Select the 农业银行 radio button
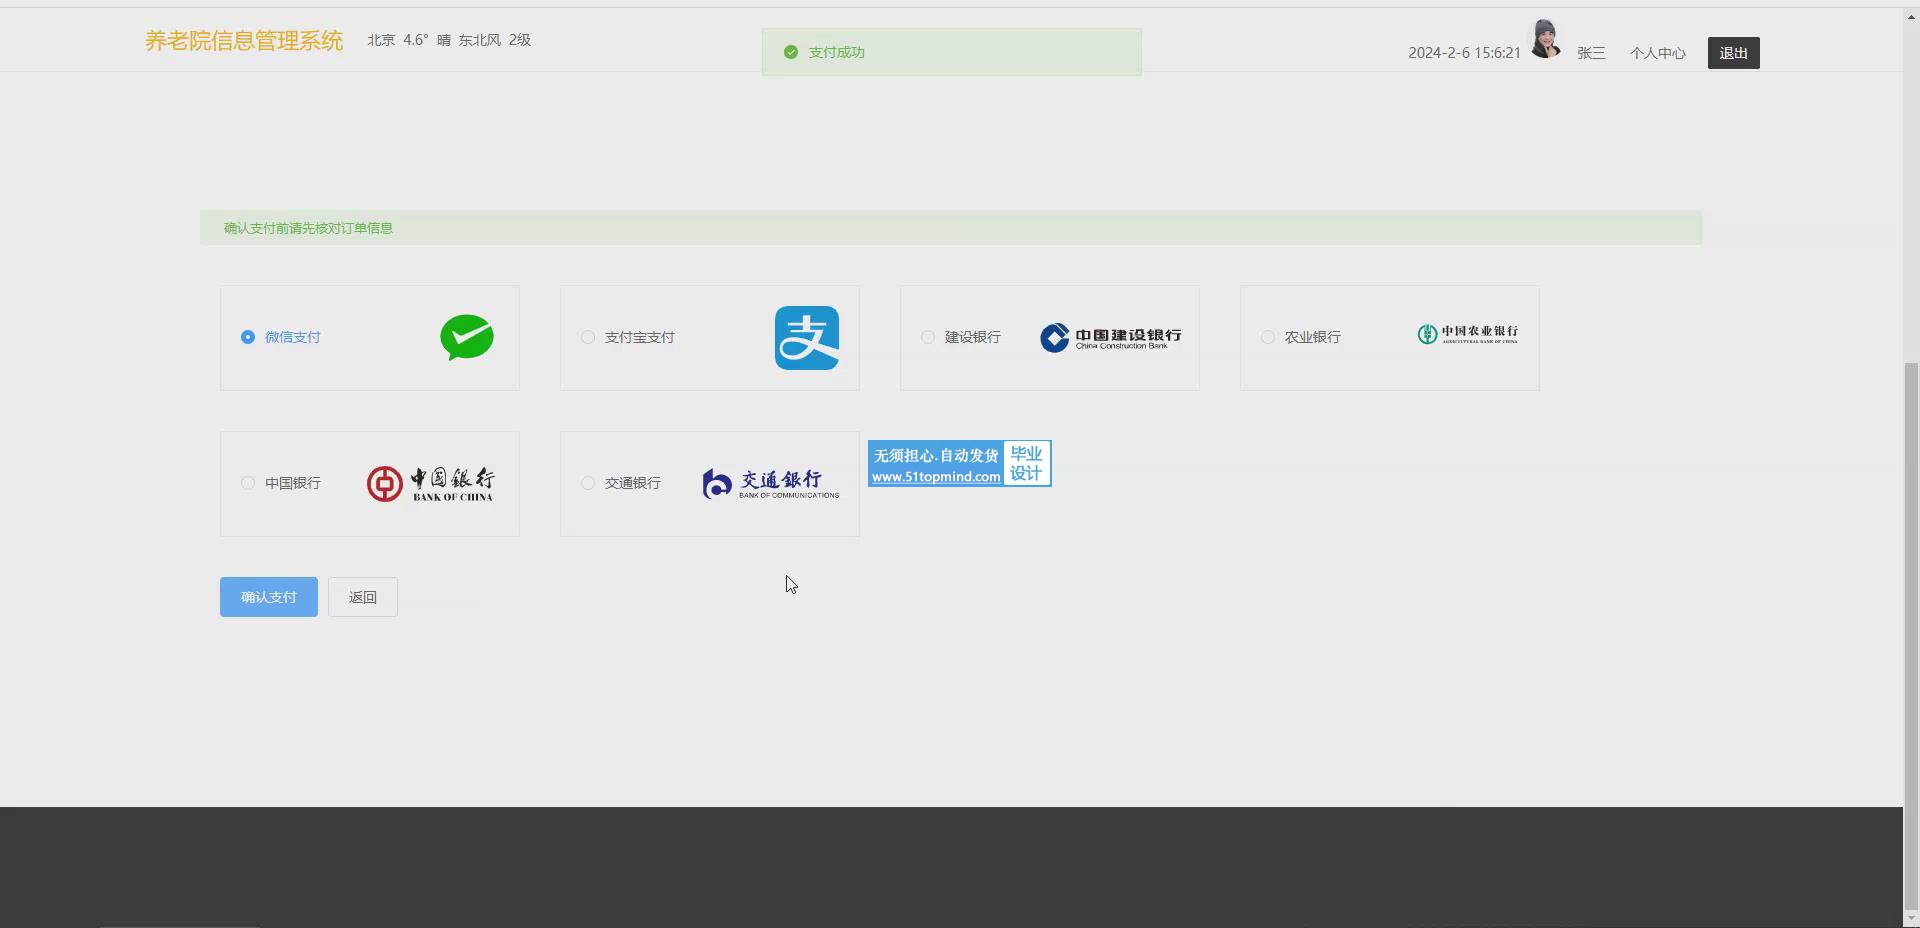 point(1268,337)
